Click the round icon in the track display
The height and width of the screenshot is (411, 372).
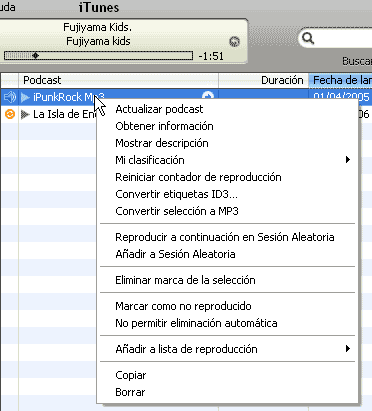[235, 41]
